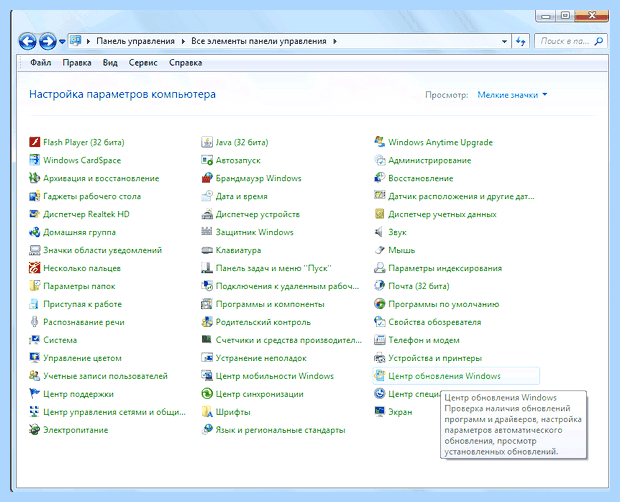The height and width of the screenshot is (502, 620).
Task: Click the Звук speaker icon
Action: coord(379,232)
